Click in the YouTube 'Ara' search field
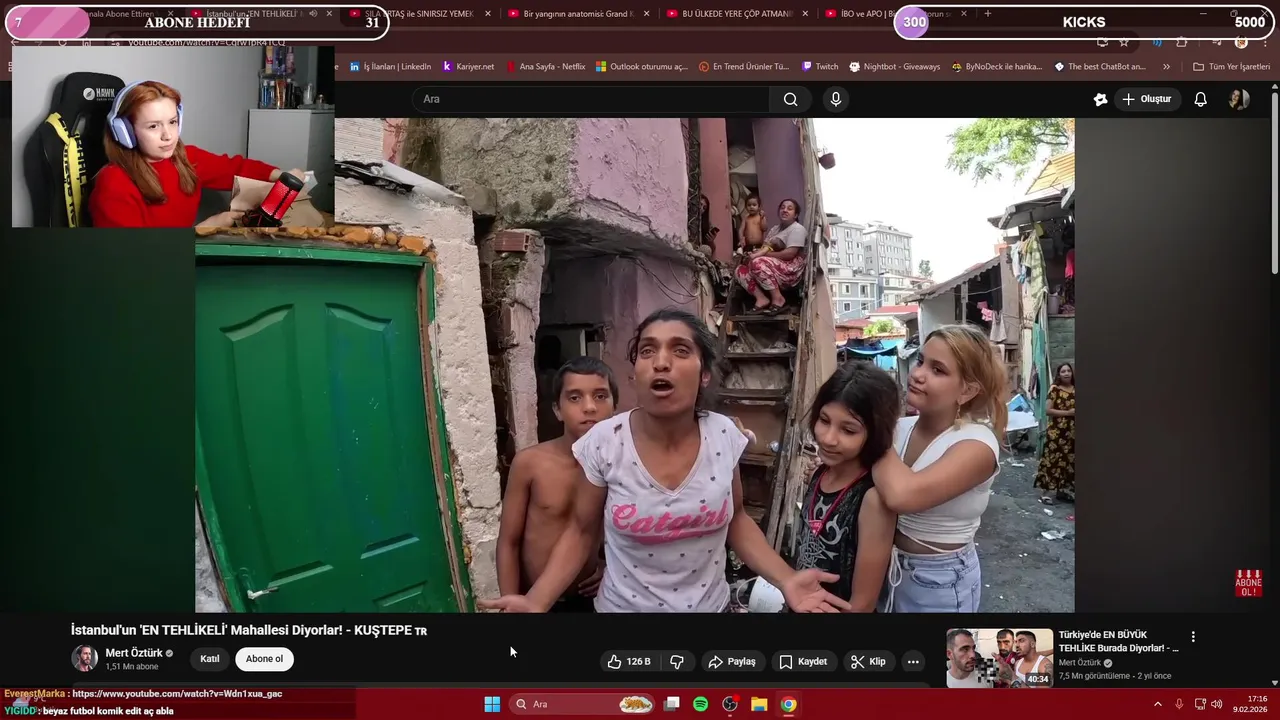1280x720 pixels. click(x=590, y=99)
